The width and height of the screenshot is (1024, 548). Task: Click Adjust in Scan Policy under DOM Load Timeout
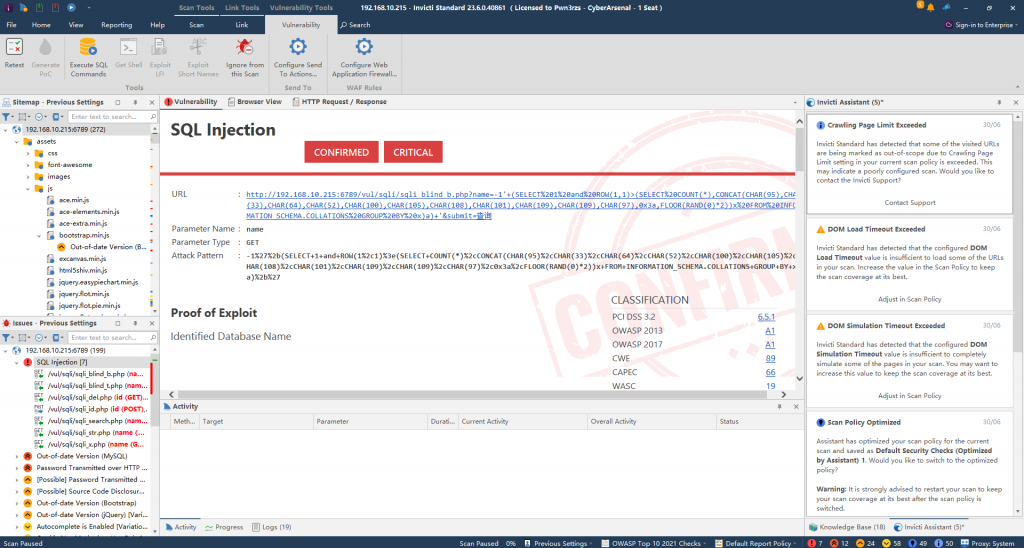coord(910,298)
